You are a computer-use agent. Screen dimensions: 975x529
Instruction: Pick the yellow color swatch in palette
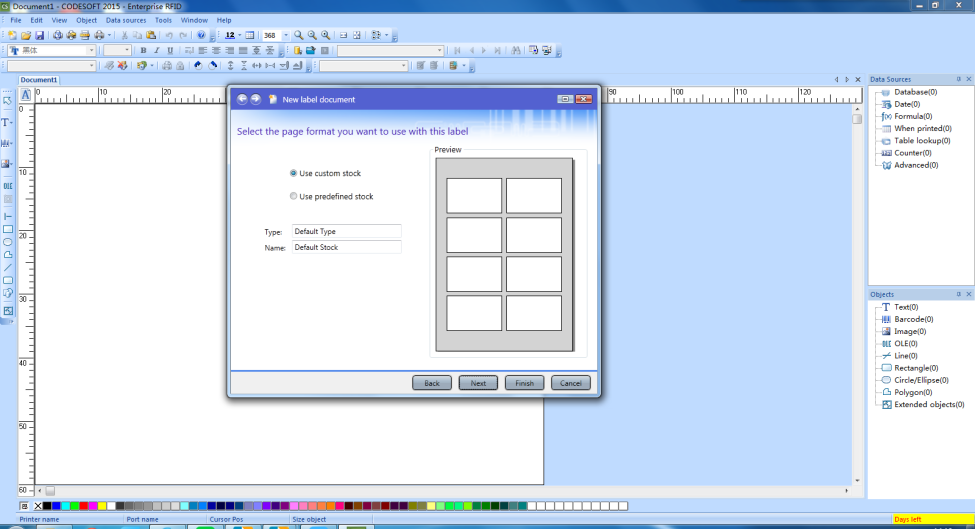[x=102, y=506]
